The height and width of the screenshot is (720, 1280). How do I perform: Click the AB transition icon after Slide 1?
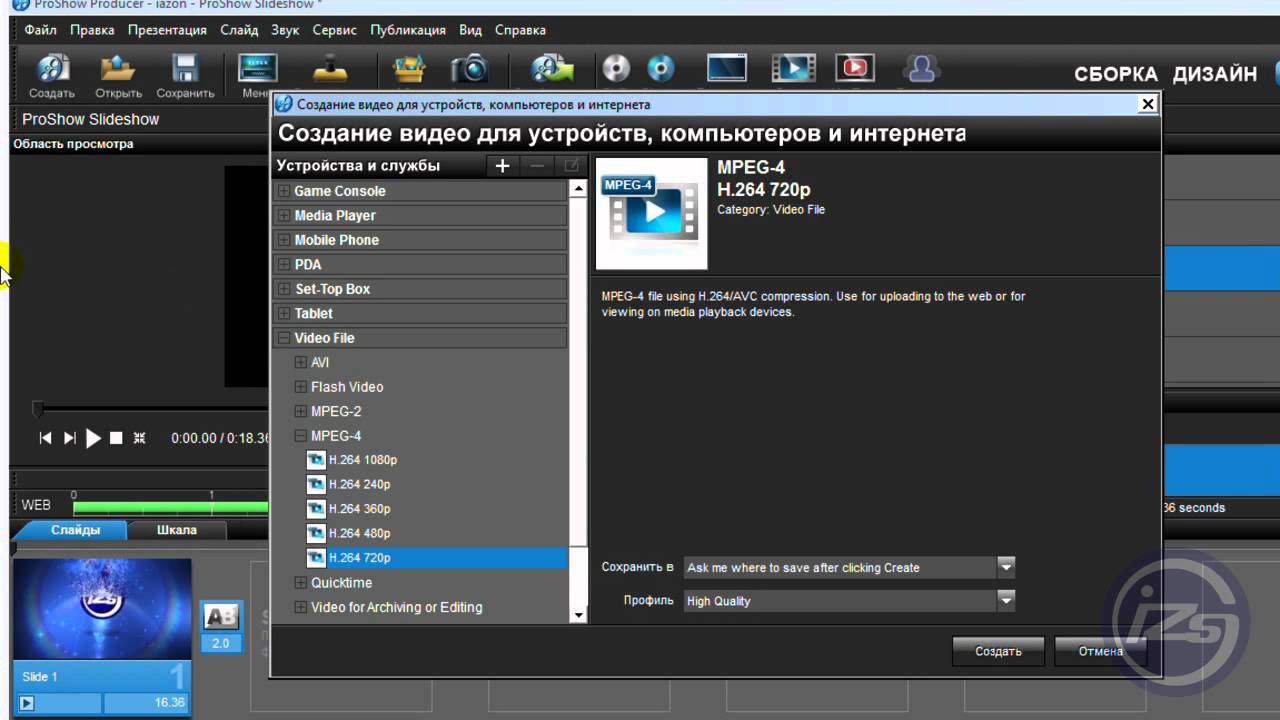pyautogui.click(x=221, y=617)
